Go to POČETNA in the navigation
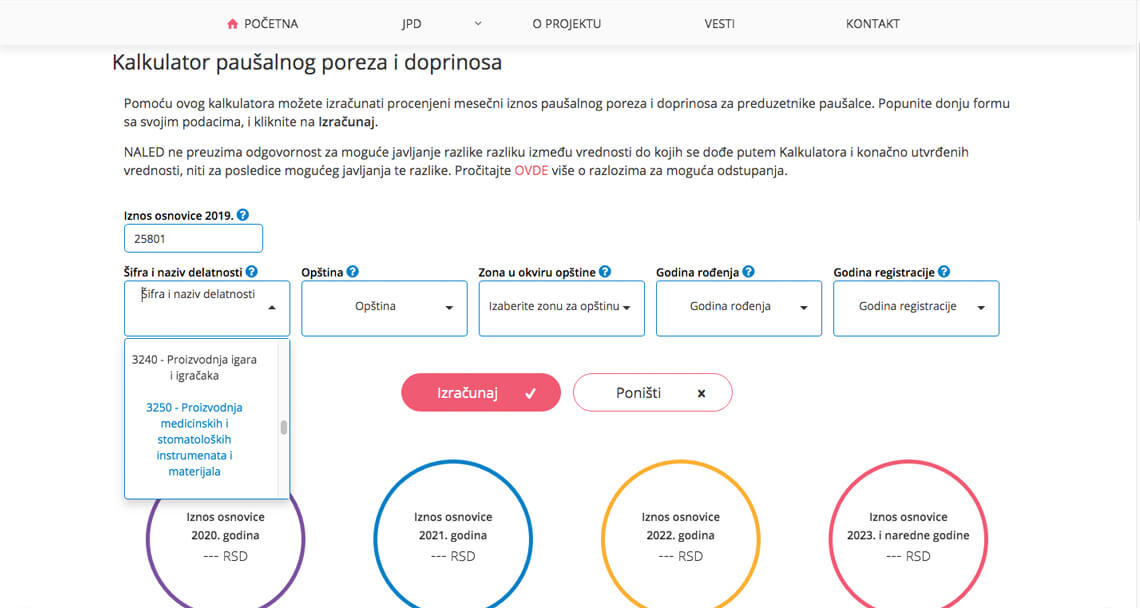 pyautogui.click(x=271, y=24)
